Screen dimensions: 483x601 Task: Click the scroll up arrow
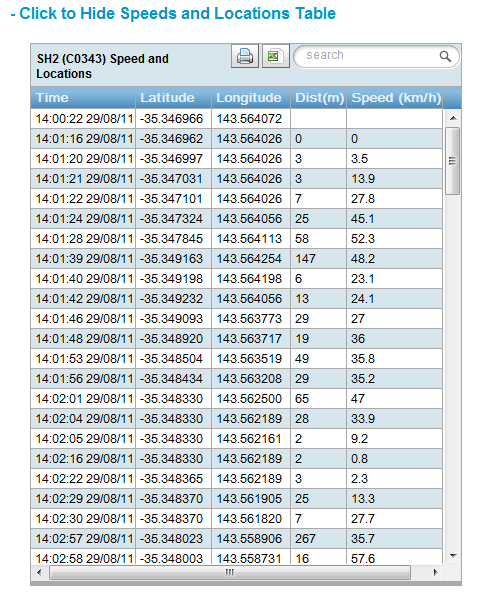click(x=453, y=118)
